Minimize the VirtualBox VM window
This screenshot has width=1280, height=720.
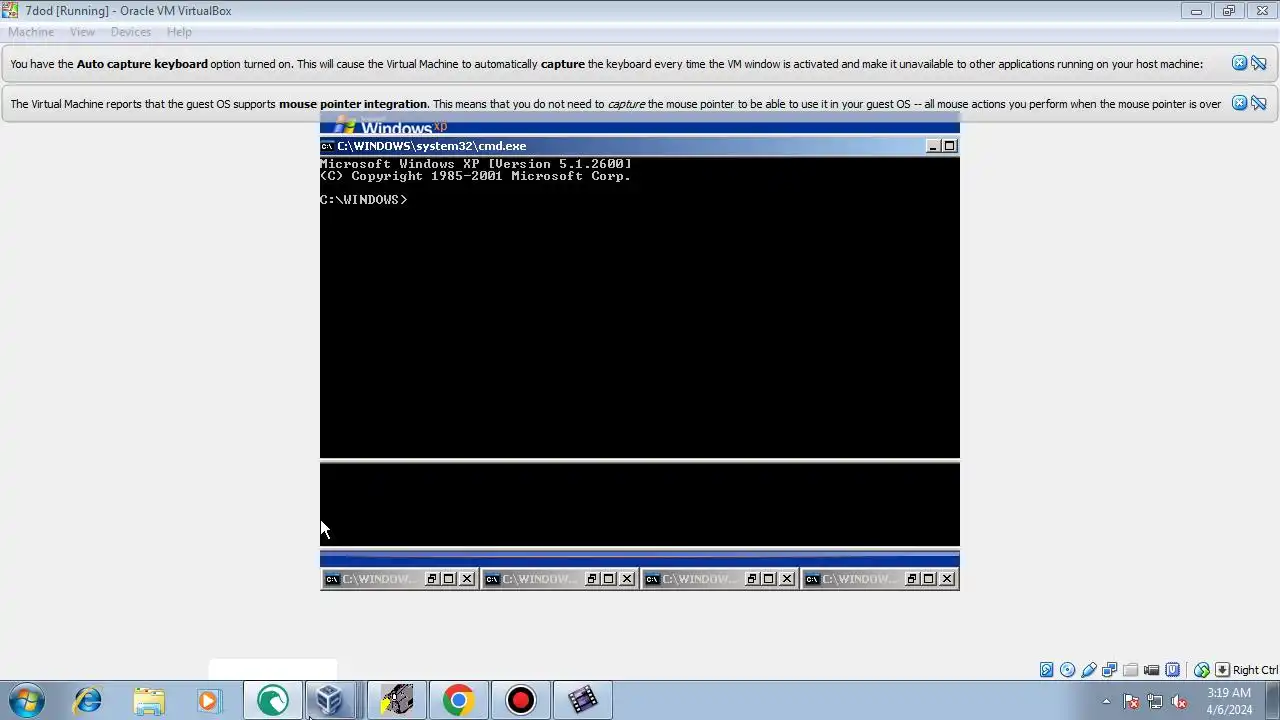click(x=1196, y=11)
